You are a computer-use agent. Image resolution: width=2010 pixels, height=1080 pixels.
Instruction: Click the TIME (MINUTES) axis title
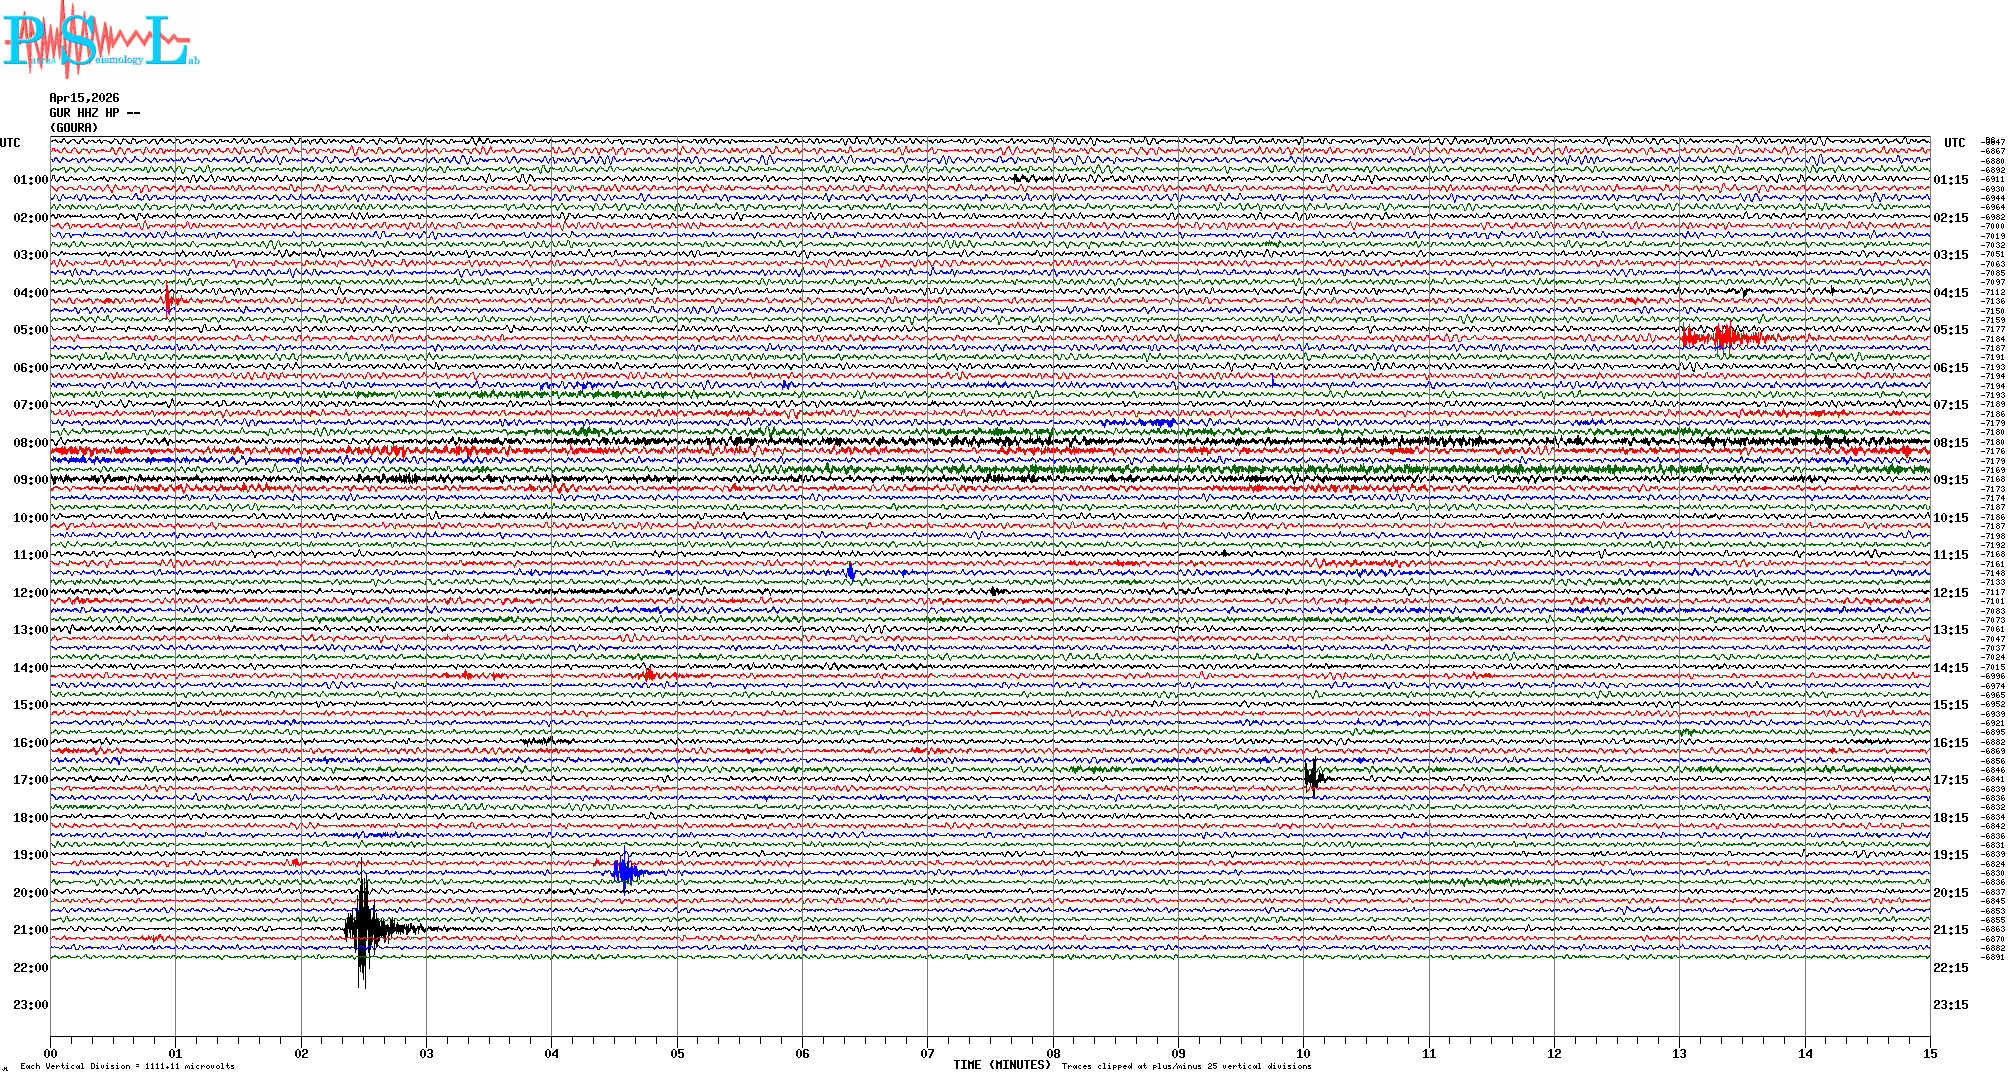1002,1065
